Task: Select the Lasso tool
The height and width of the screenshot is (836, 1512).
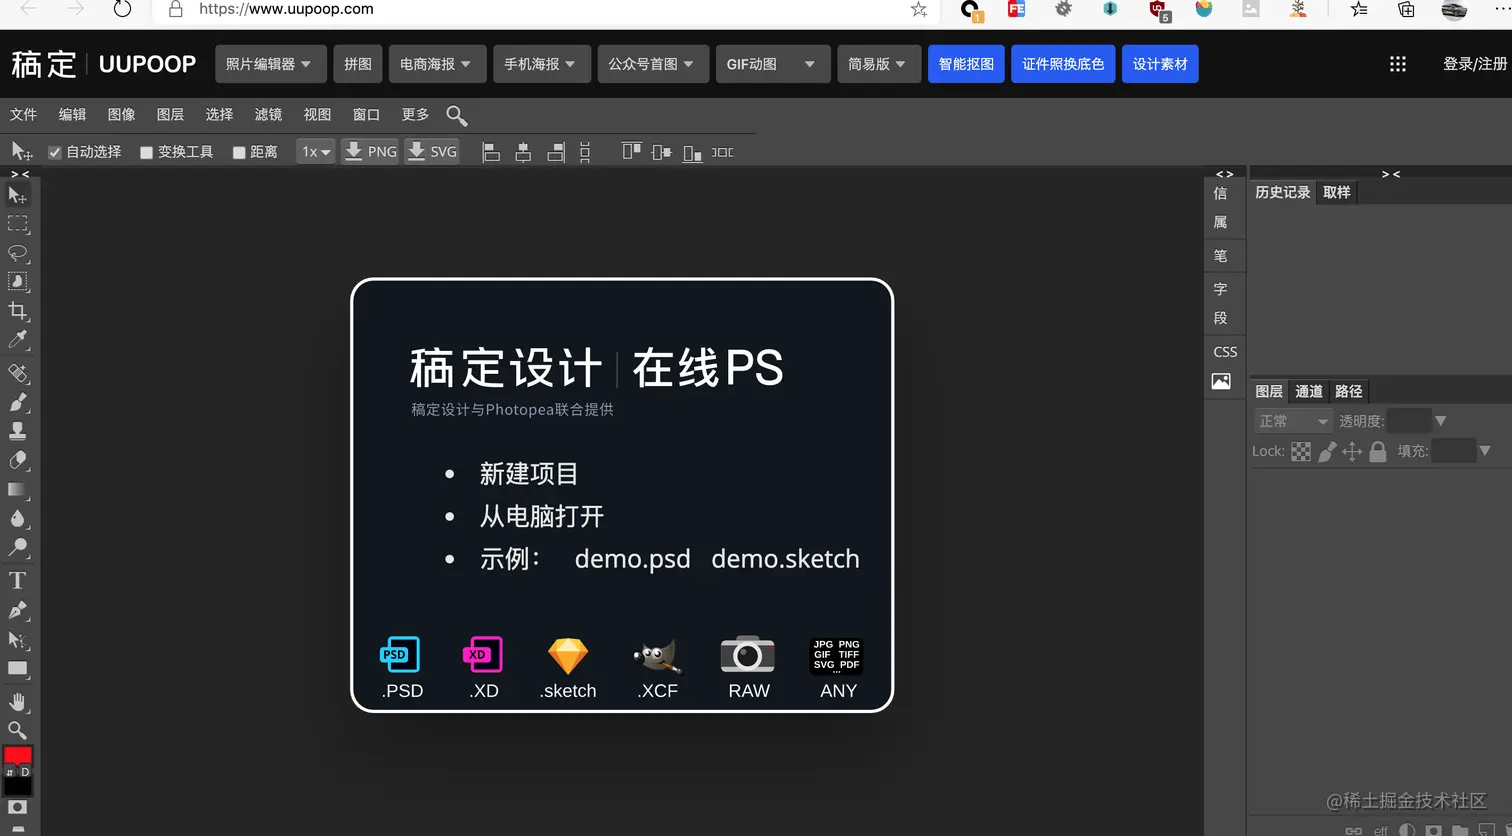Action: pyautogui.click(x=17, y=253)
